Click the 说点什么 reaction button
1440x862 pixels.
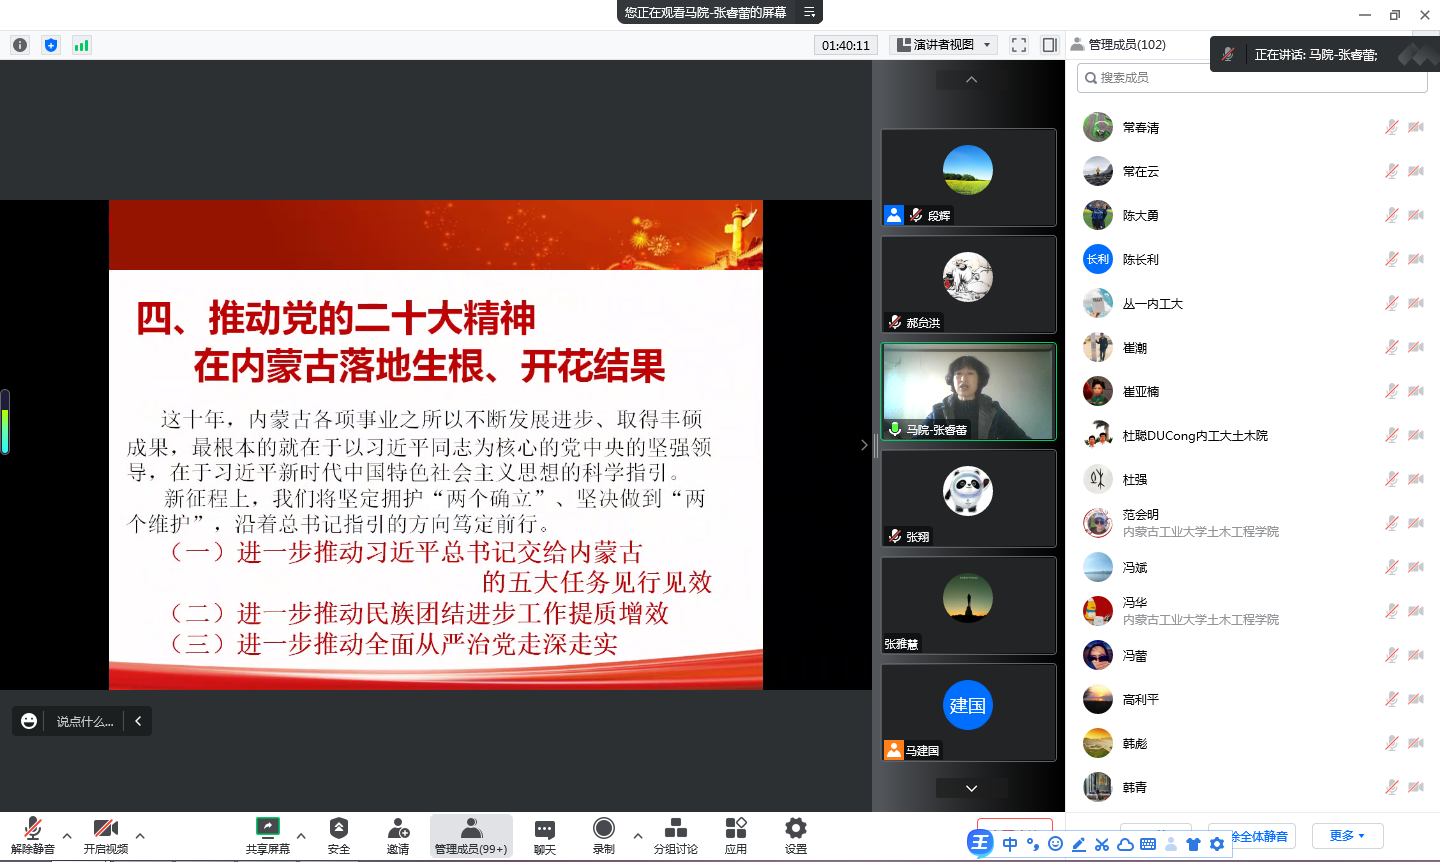click(68, 721)
